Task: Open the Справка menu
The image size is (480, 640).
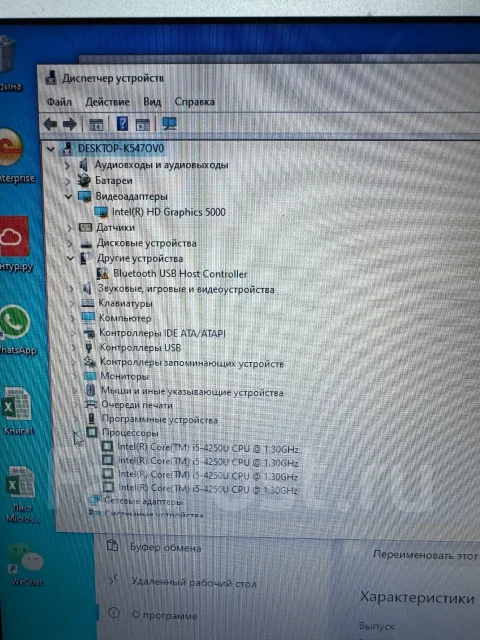Action: 194,102
